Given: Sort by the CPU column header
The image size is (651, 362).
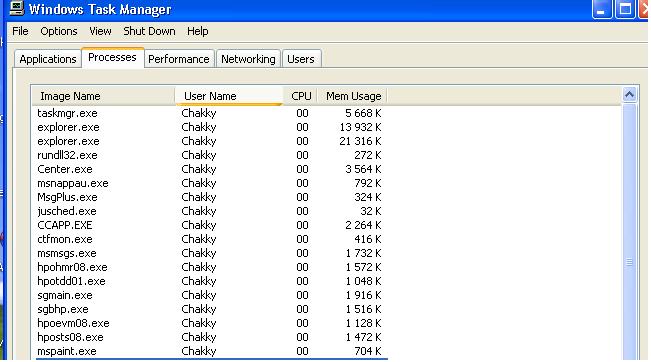Looking at the screenshot, I should tap(301, 96).
